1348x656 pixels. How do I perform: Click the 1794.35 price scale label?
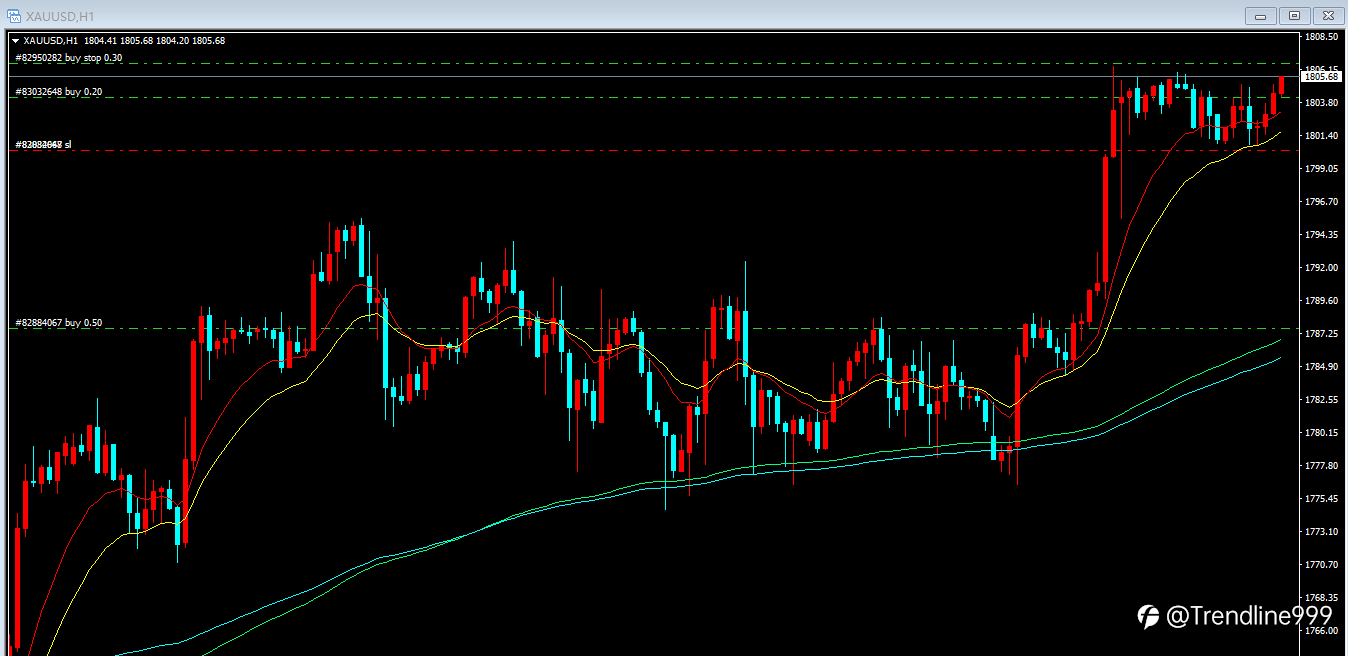1321,235
